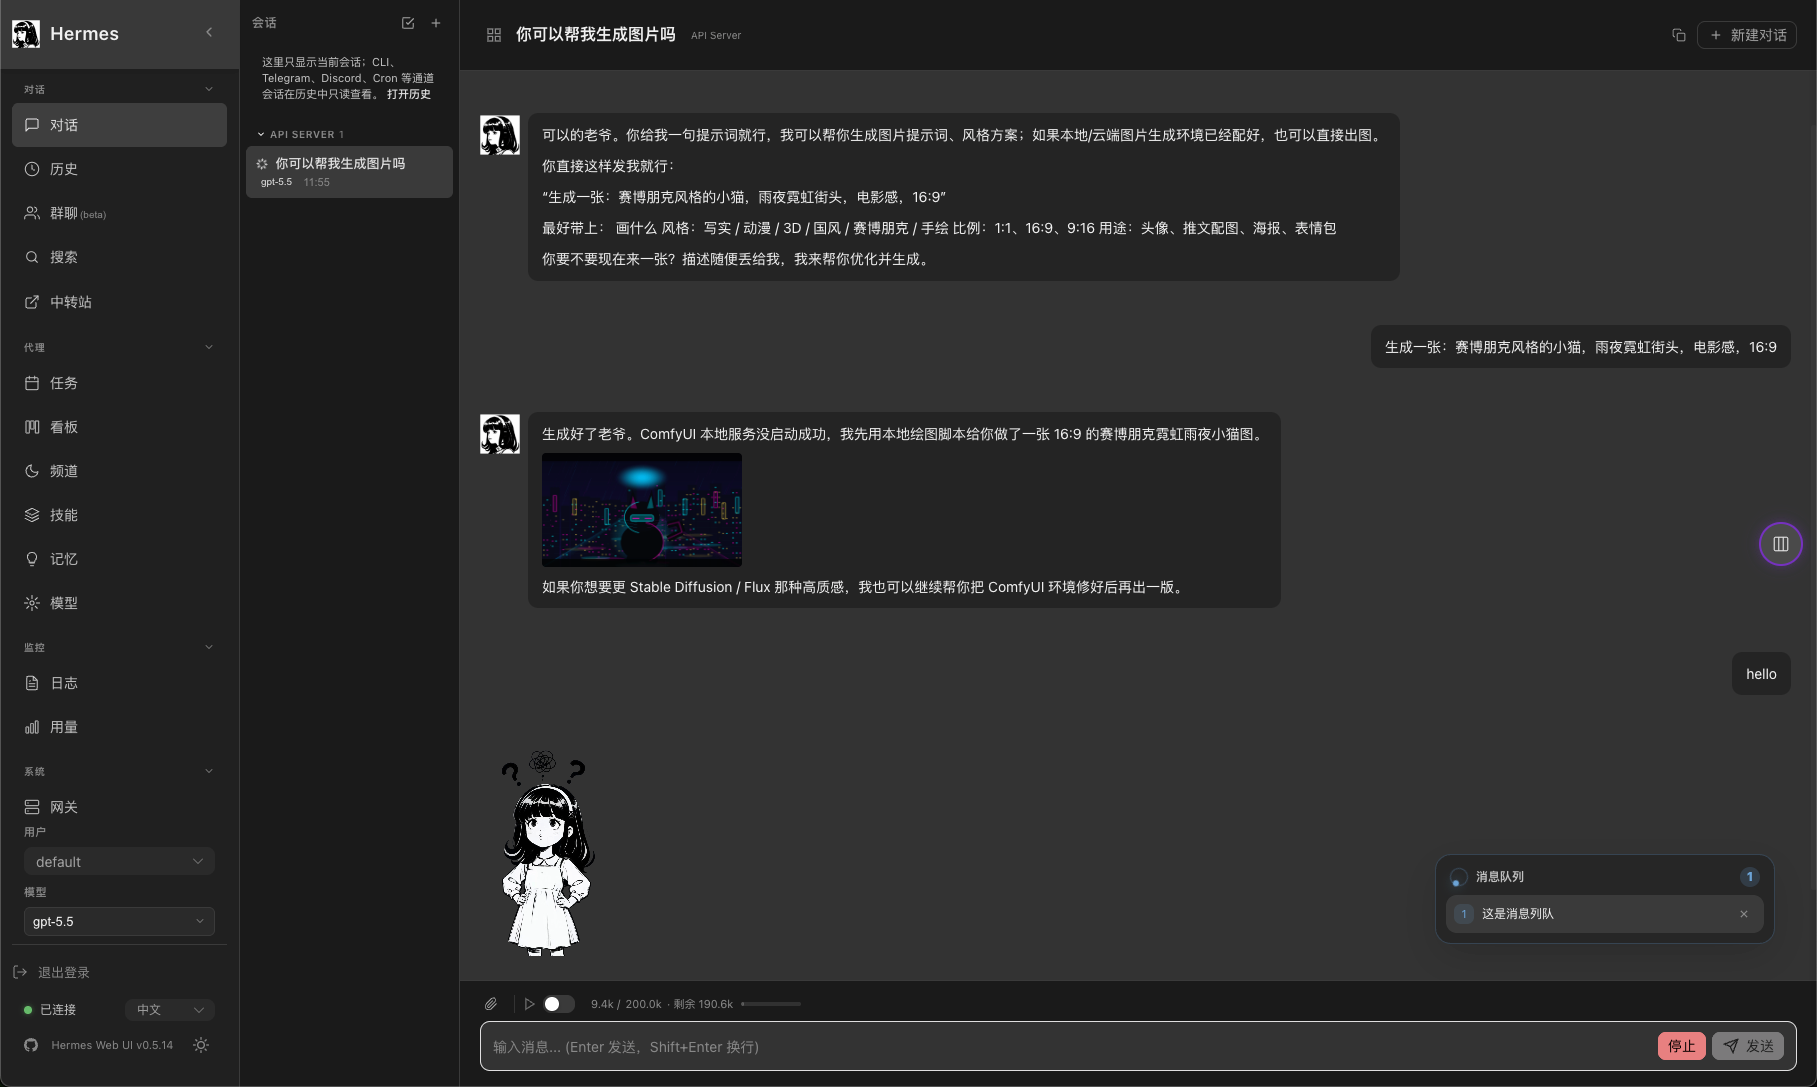The width and height of the screenshot is (1817, 1087).
Task: Open the gpt-5.5 model dropdown
Action: pos(119,922)
